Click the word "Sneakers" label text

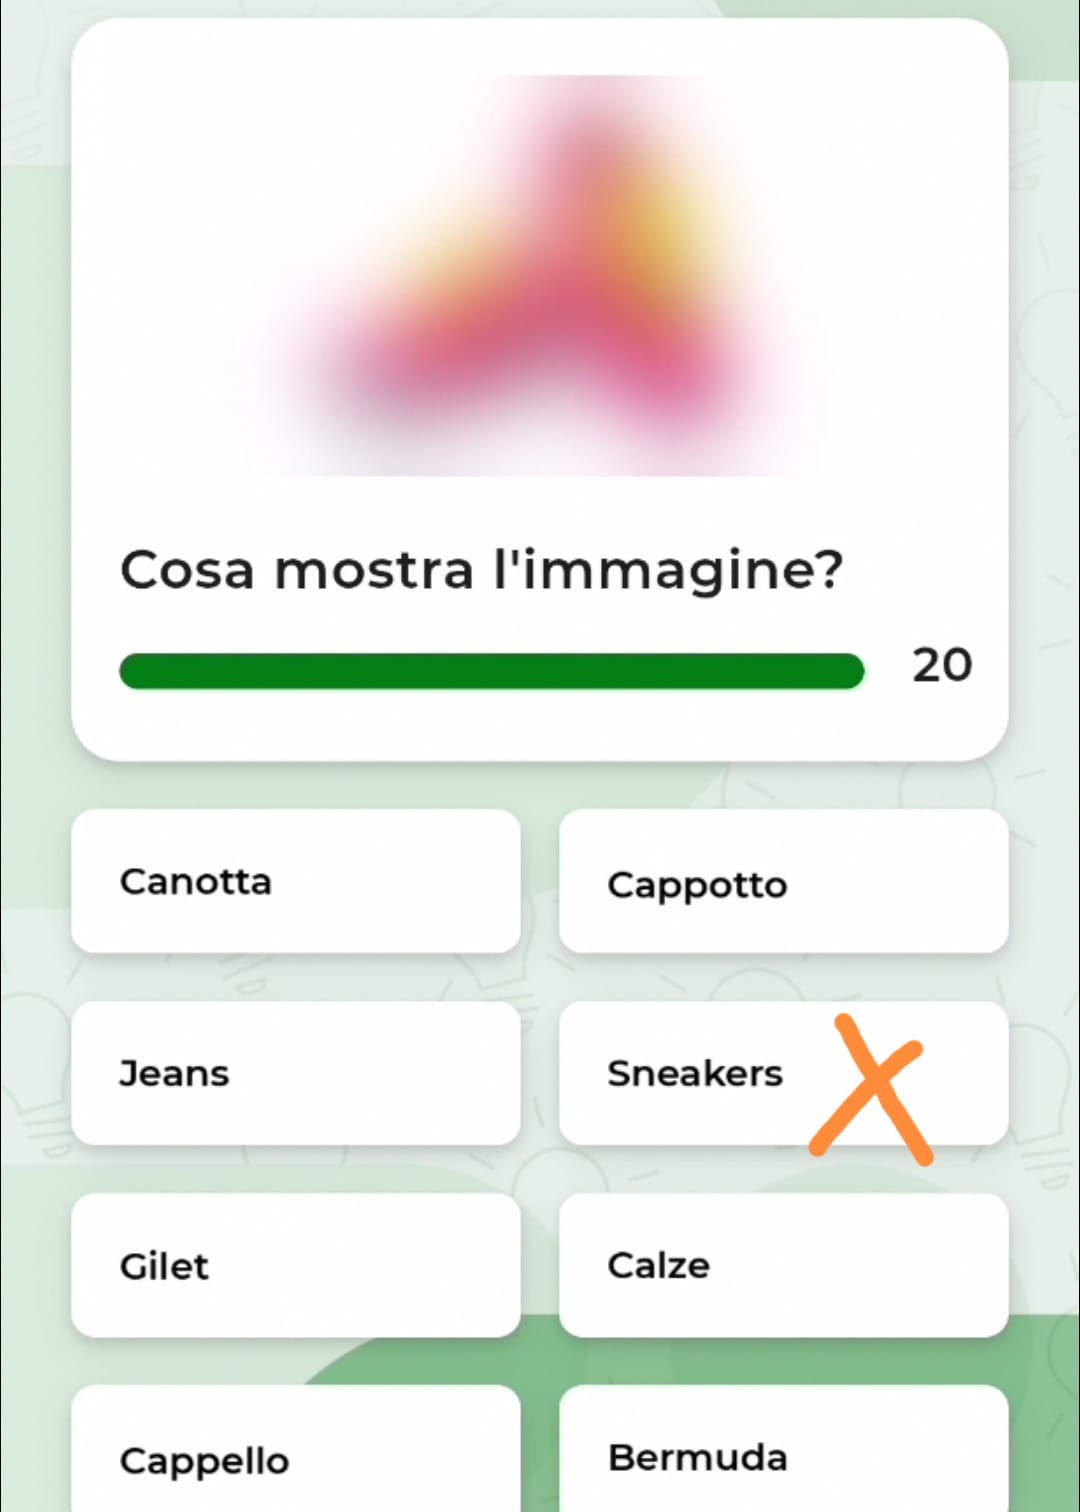point(694,1073)
